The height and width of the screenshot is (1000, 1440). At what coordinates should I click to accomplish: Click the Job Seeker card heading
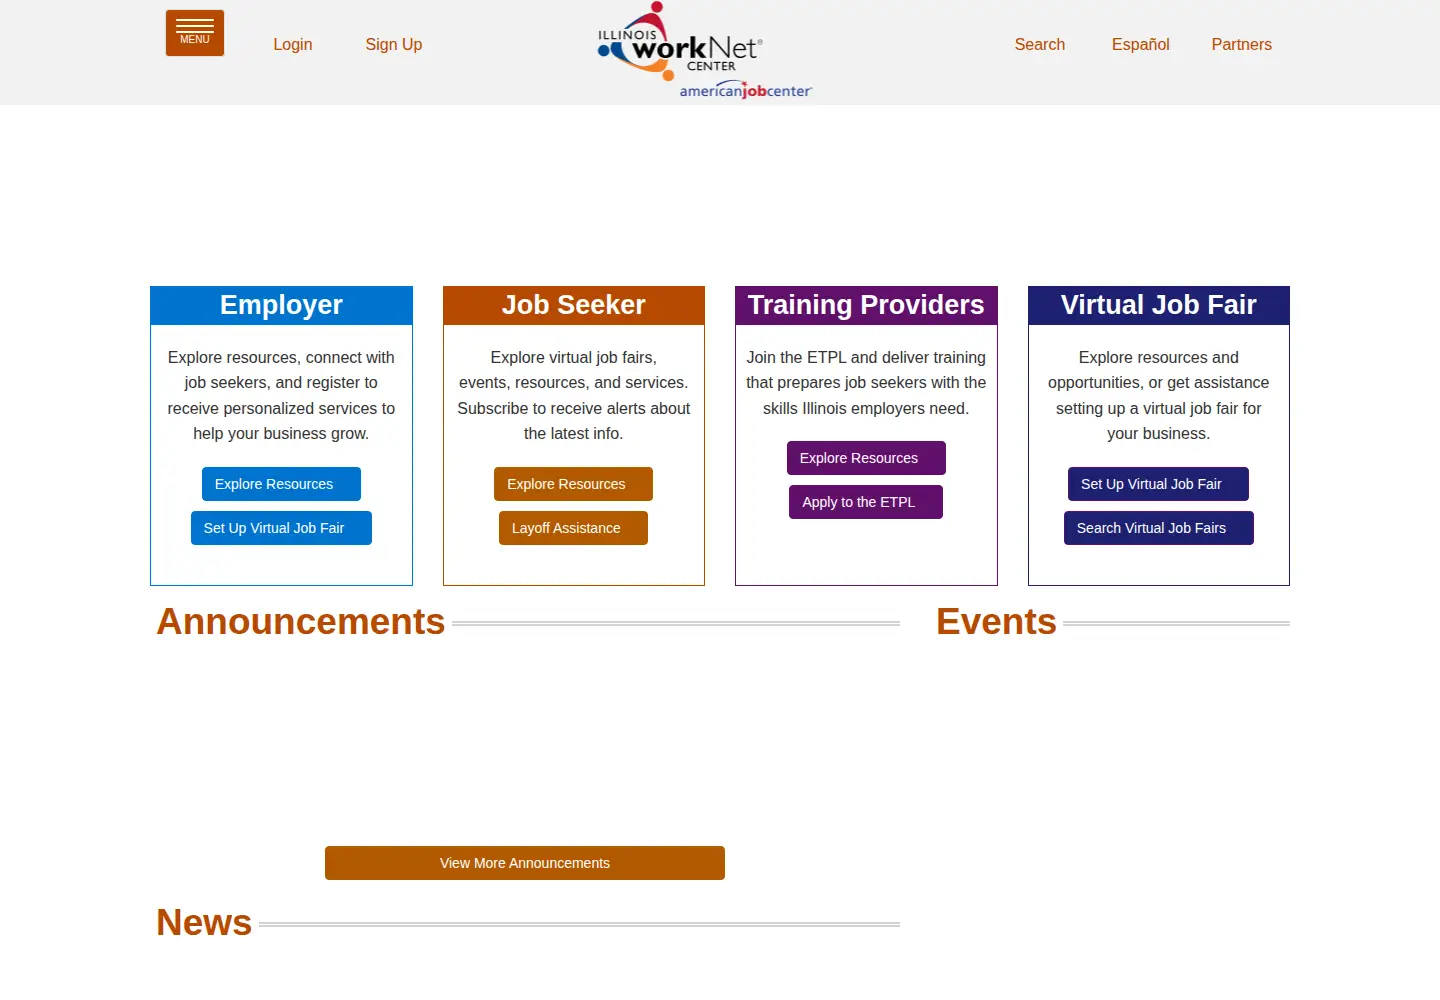click(x=574, y=305)
